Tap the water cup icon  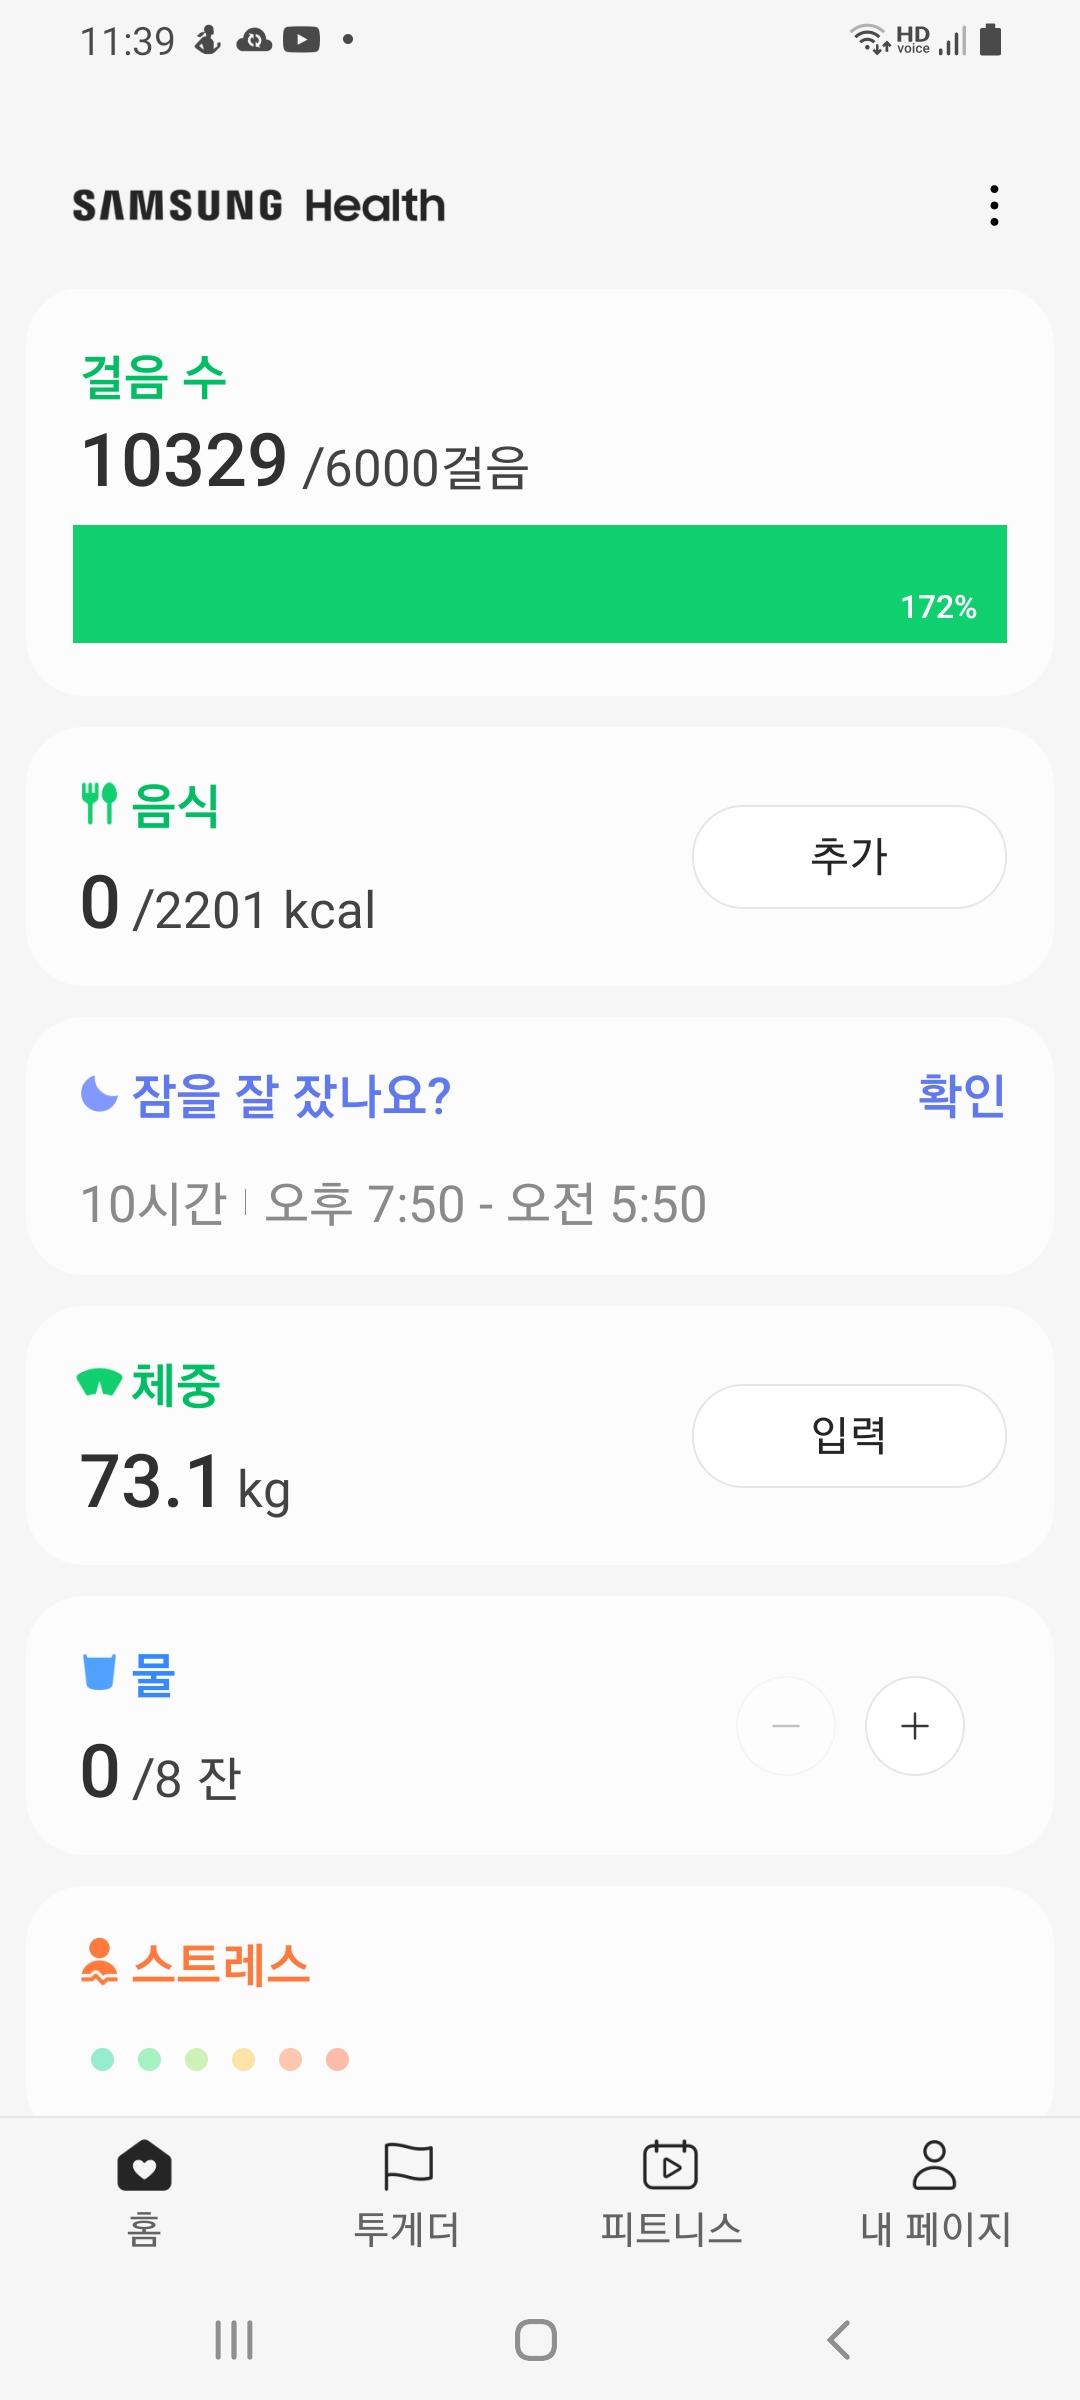(99, 1671)
